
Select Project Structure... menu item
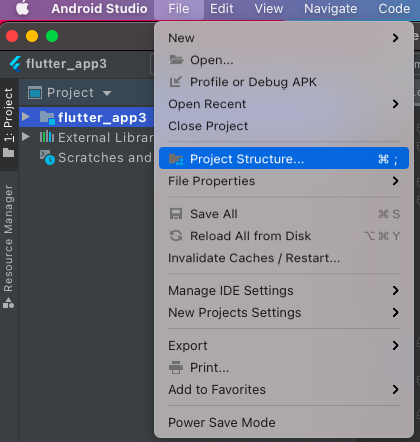coord(284,158)
